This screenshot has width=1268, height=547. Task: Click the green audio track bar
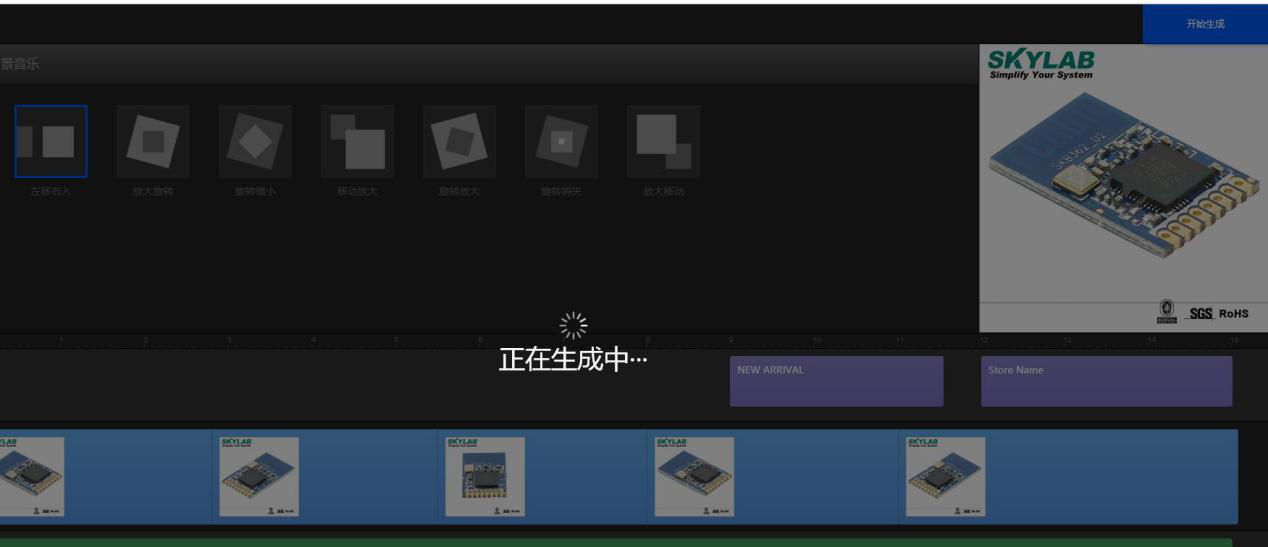point(616,543)
